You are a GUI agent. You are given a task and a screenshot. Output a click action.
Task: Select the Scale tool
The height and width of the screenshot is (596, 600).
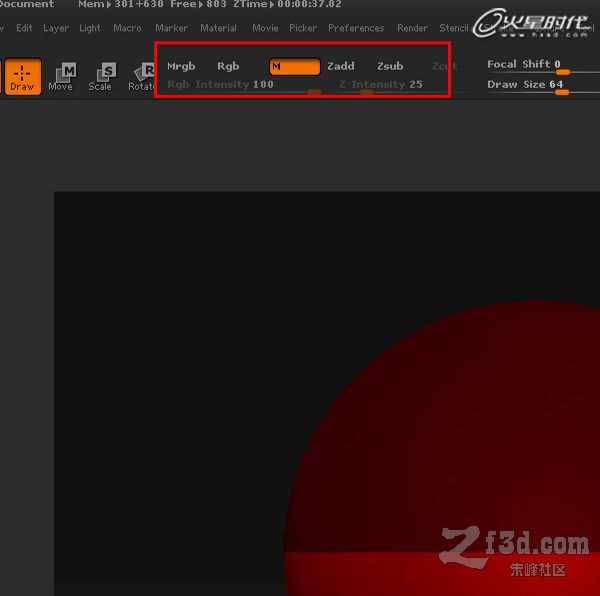coord(101,77)
